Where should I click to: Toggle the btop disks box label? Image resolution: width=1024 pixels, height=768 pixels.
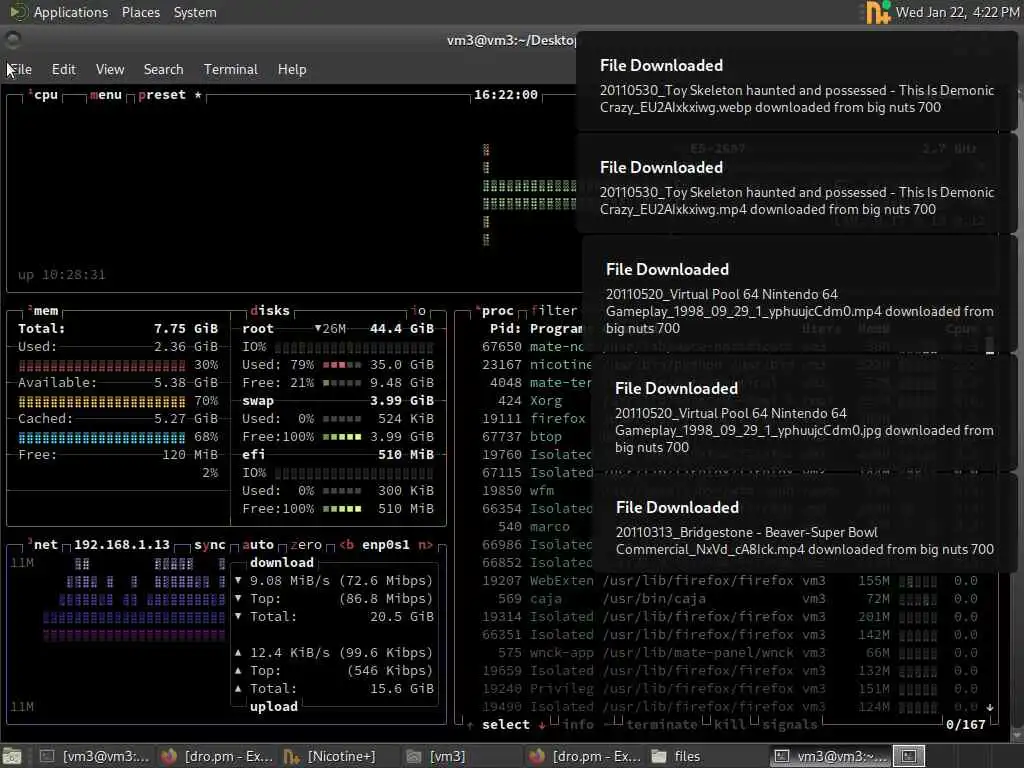(x=270, y=311)
